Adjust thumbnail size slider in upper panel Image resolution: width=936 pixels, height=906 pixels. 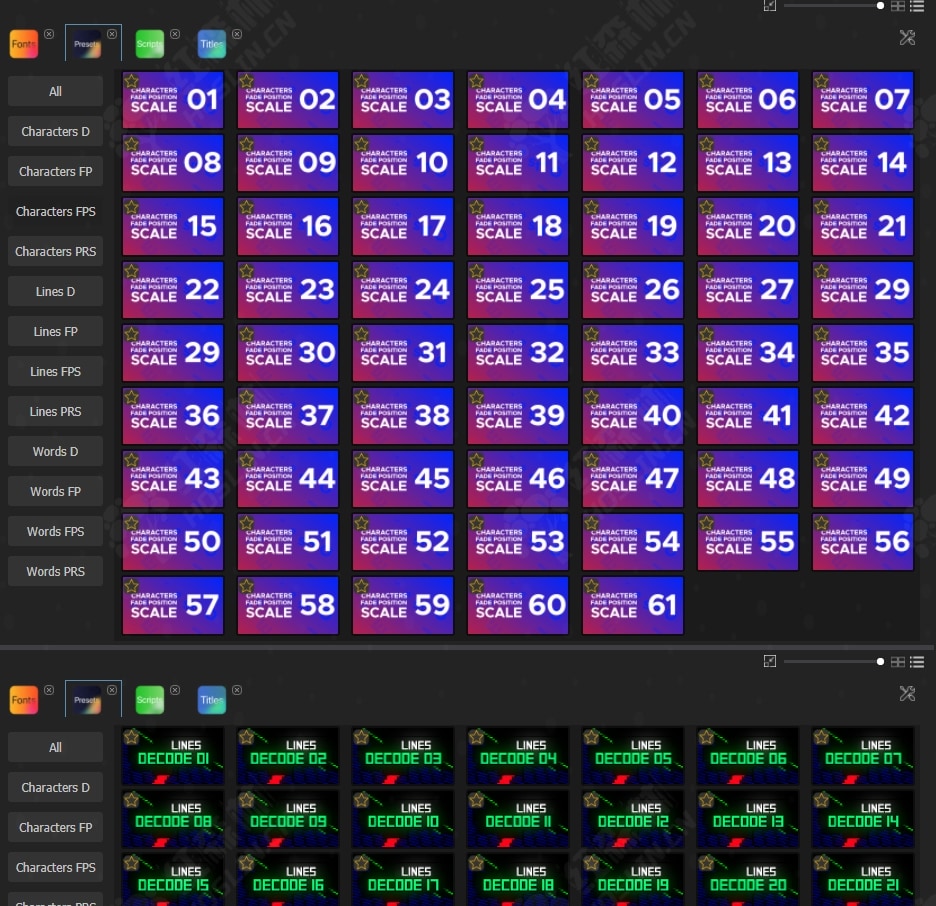click(834, 6)
